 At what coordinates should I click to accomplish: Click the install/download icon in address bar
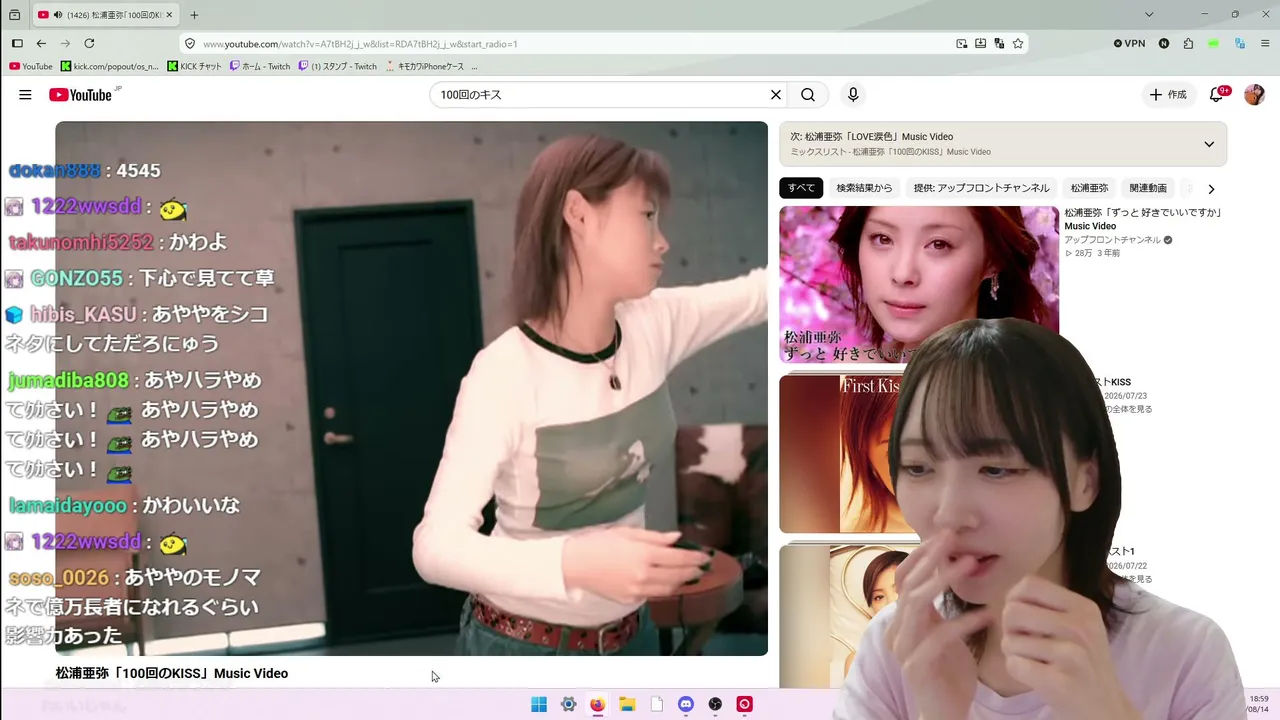point(980,44)
